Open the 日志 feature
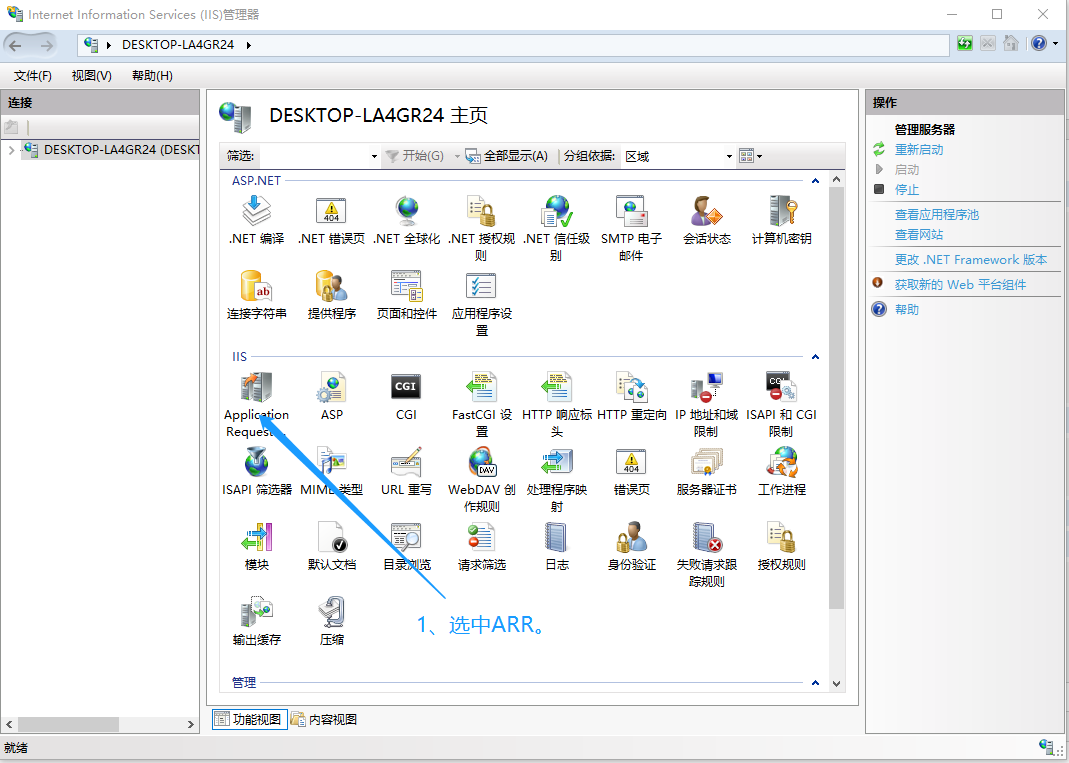This screenshot has width=1069, height=763. point(556,546)
